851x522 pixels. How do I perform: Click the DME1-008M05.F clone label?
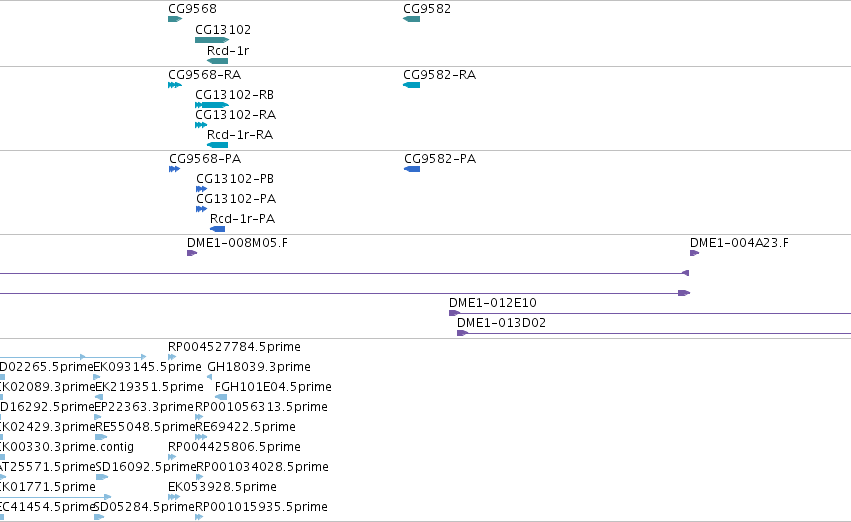point(238,243)
